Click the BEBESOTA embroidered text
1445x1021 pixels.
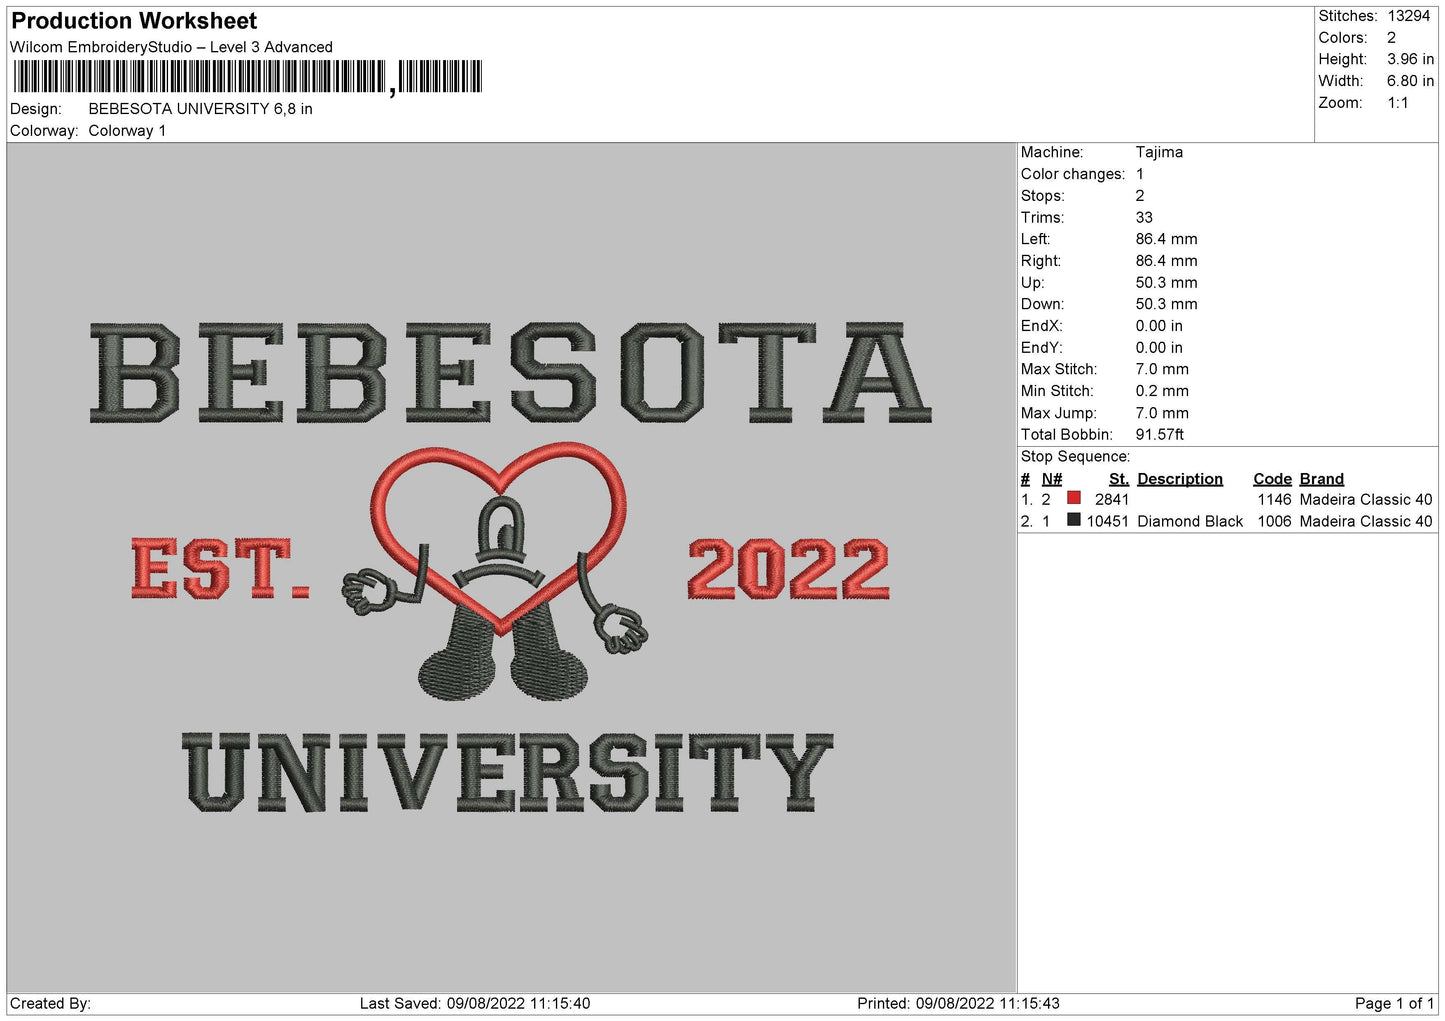click(511, 373)
